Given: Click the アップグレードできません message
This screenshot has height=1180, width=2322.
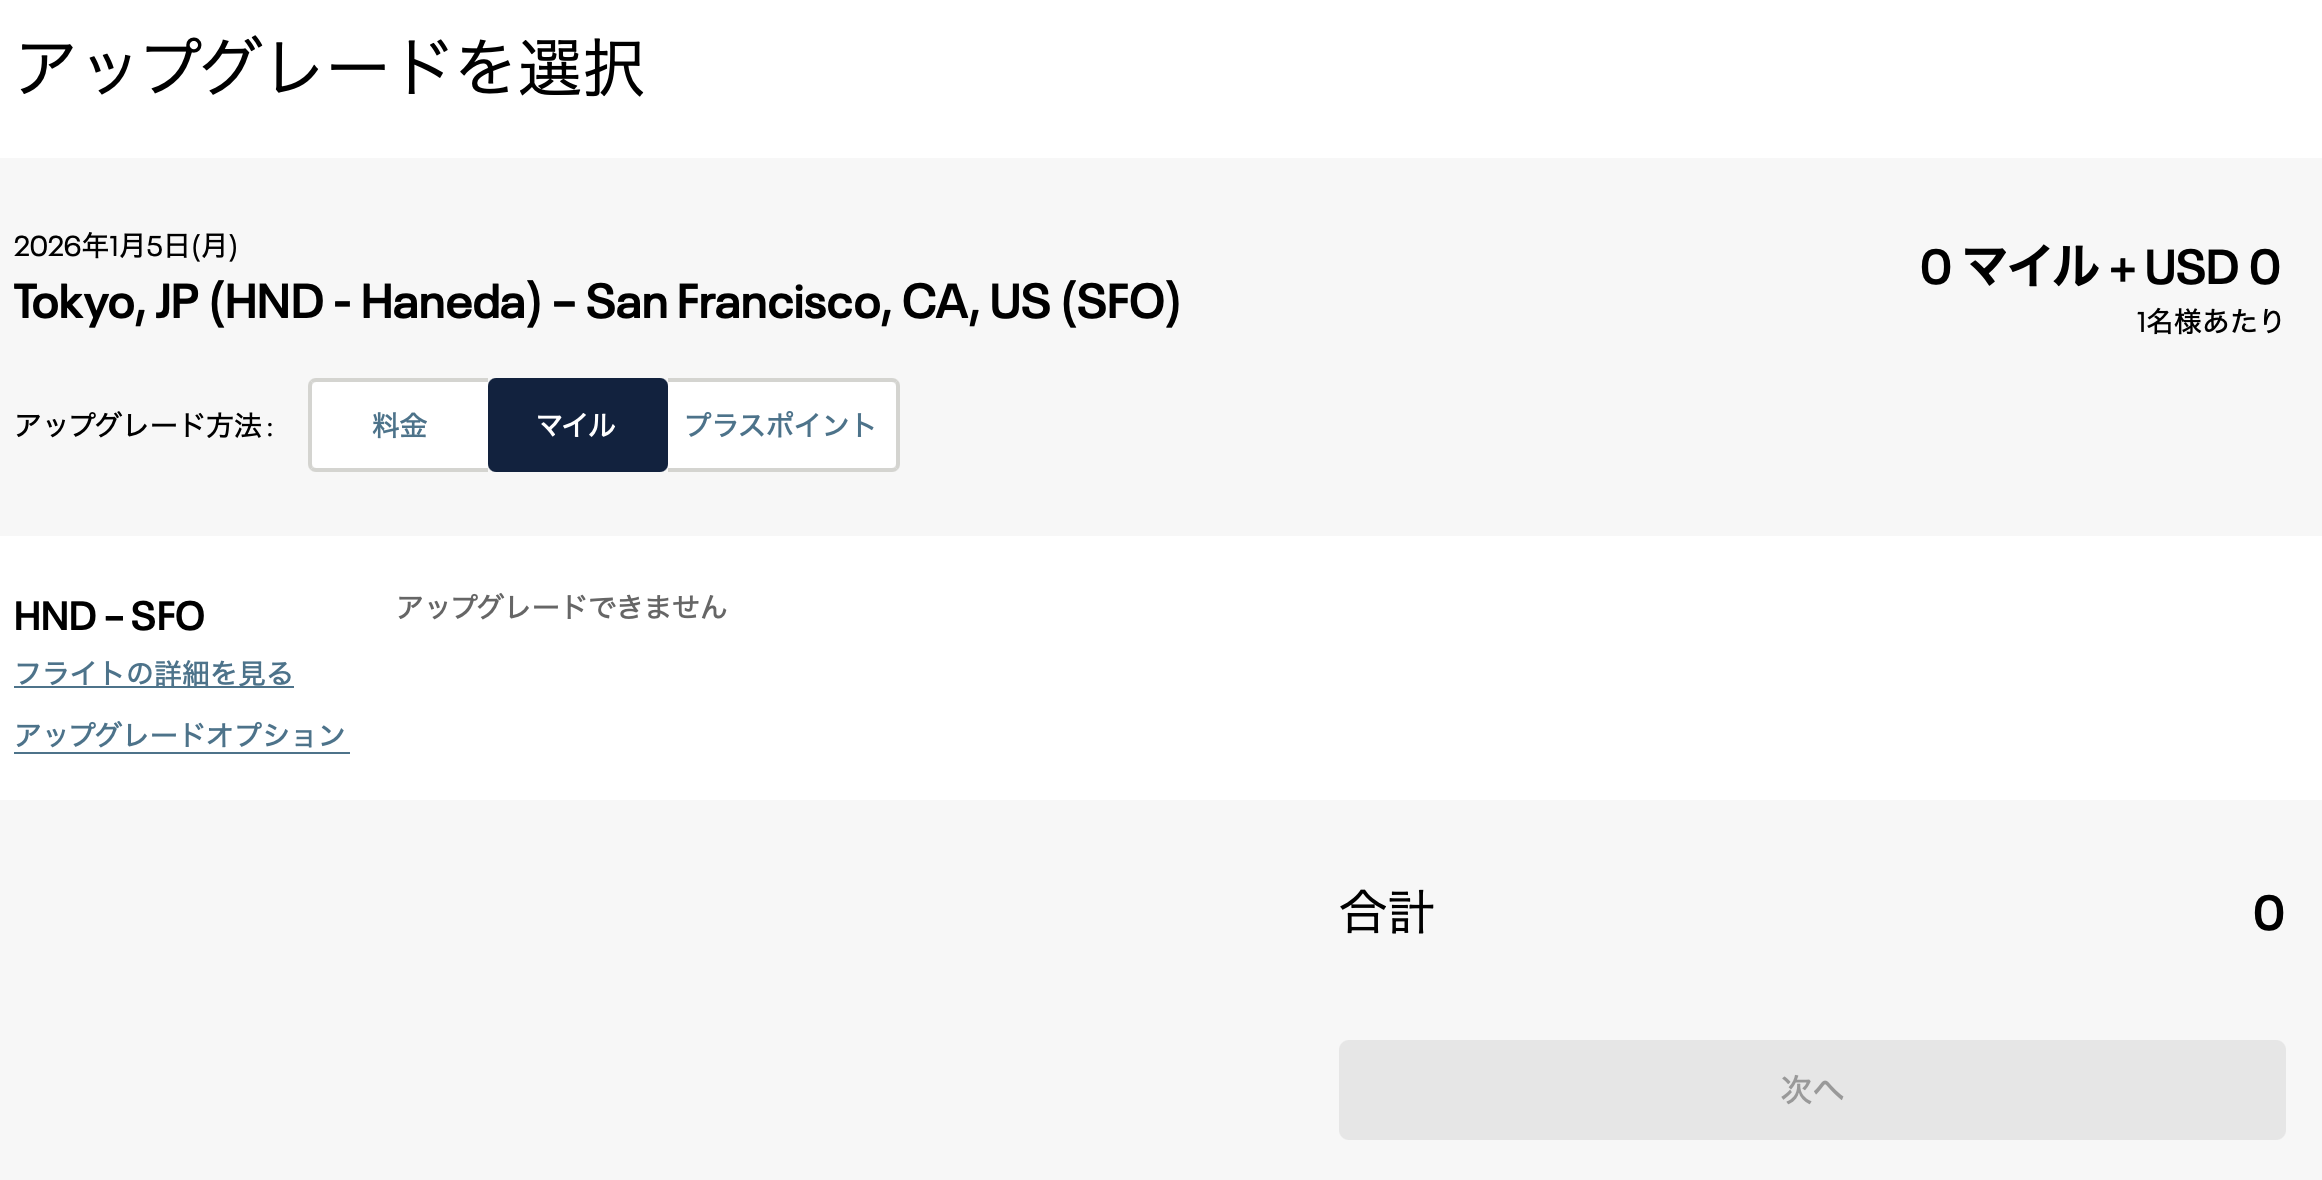Looking at the screenshot, I should pos(561,607).
